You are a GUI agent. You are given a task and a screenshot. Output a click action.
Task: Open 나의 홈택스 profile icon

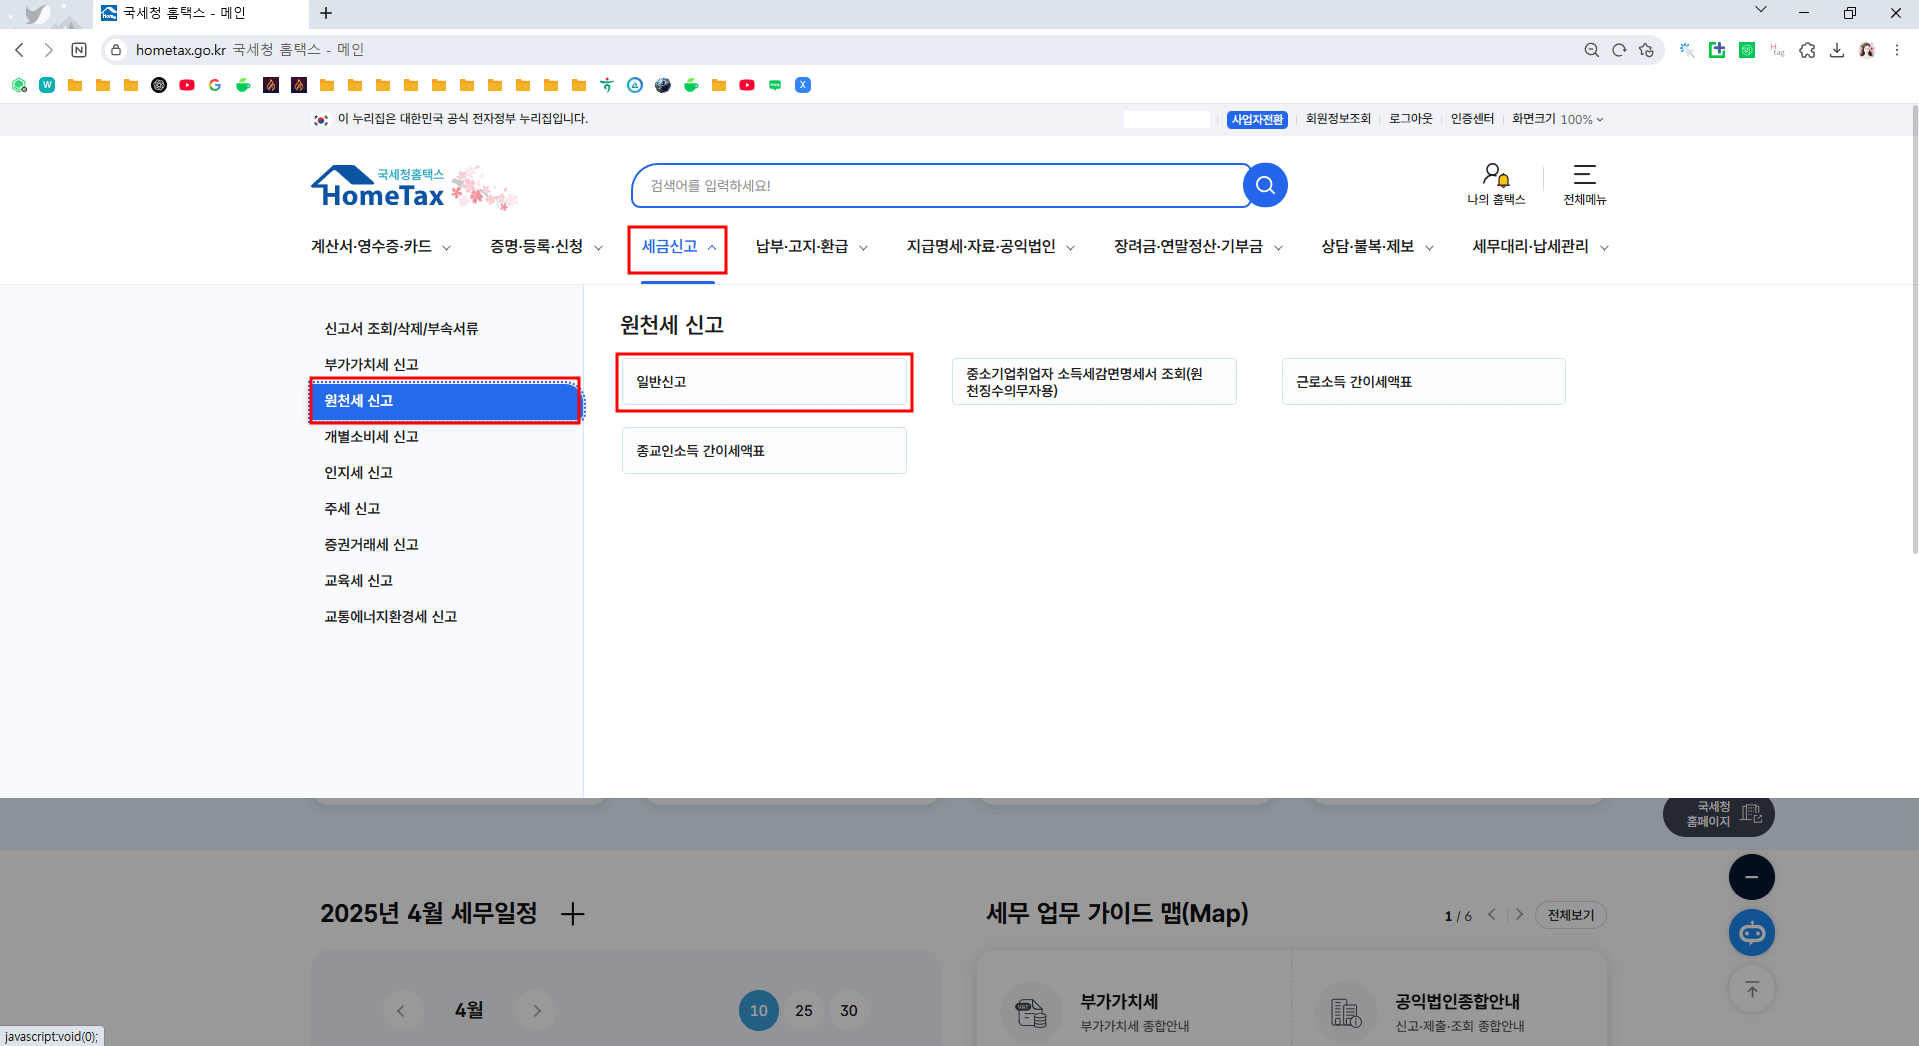pyautogui.click(x=1494, y=177)
